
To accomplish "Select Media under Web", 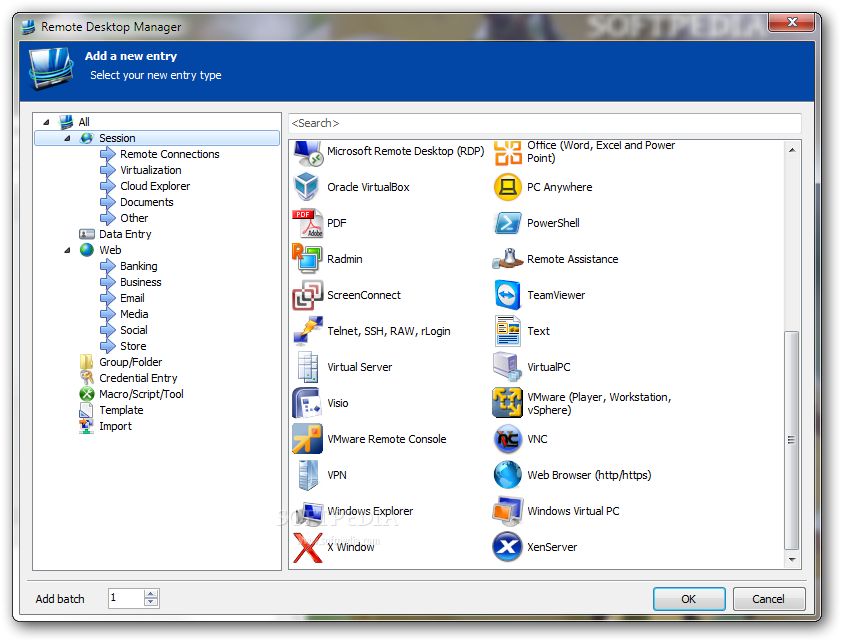I will click(x=134, y=314).
